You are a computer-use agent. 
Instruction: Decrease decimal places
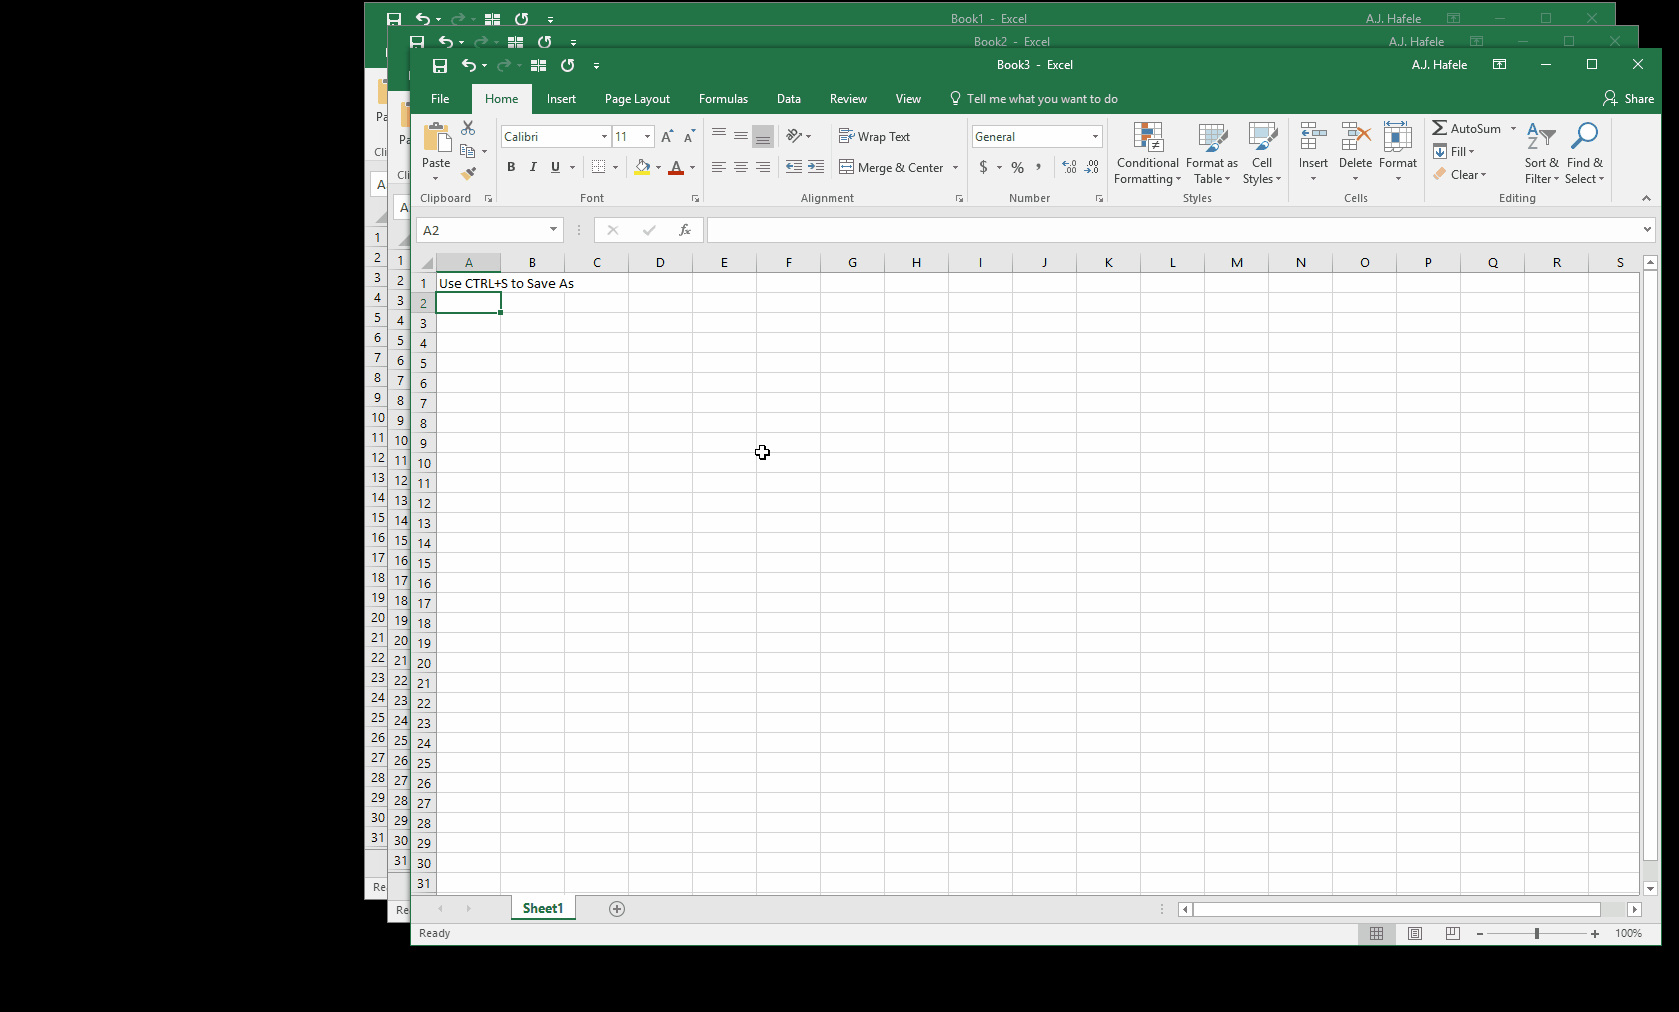(x=1092, y=167)
